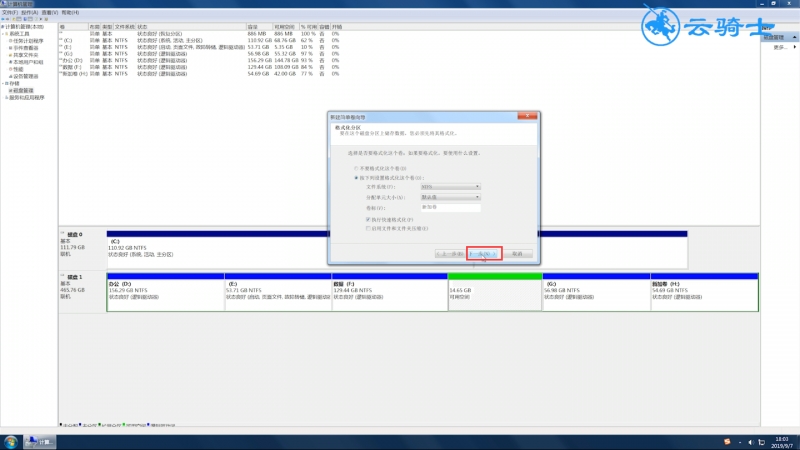Select the 不要格式化这个卷 radio option

(356, 169)
